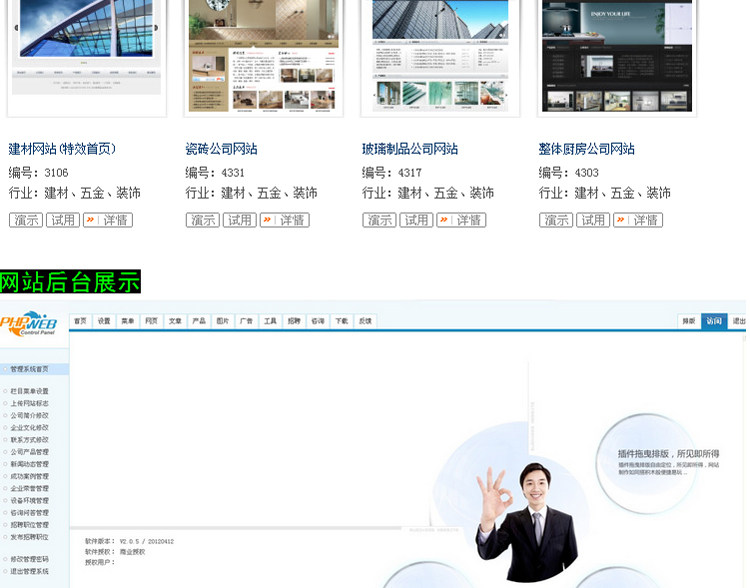
Task: Open 联系方式修改 in the sidebar
Action: pos(29,440)
